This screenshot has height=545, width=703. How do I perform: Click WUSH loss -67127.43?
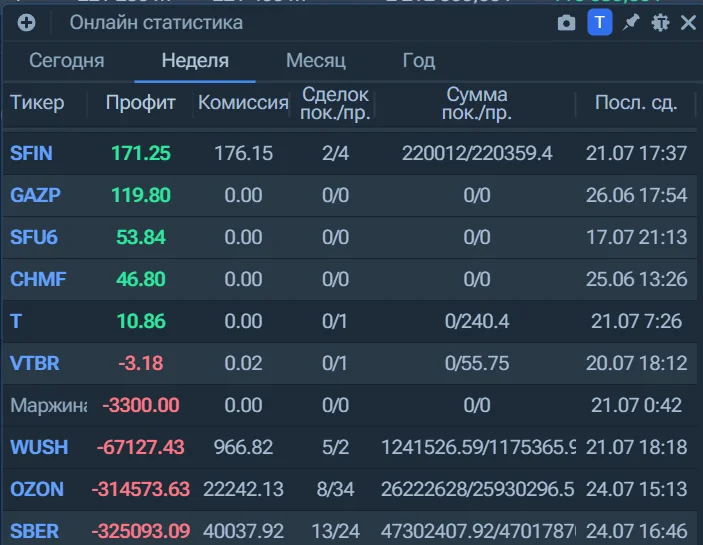tap(141, 447)
